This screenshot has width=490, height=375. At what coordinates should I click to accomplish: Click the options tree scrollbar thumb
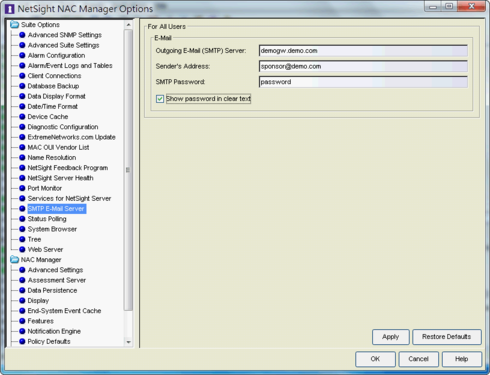pyautogui.click(x=128, y=170)
